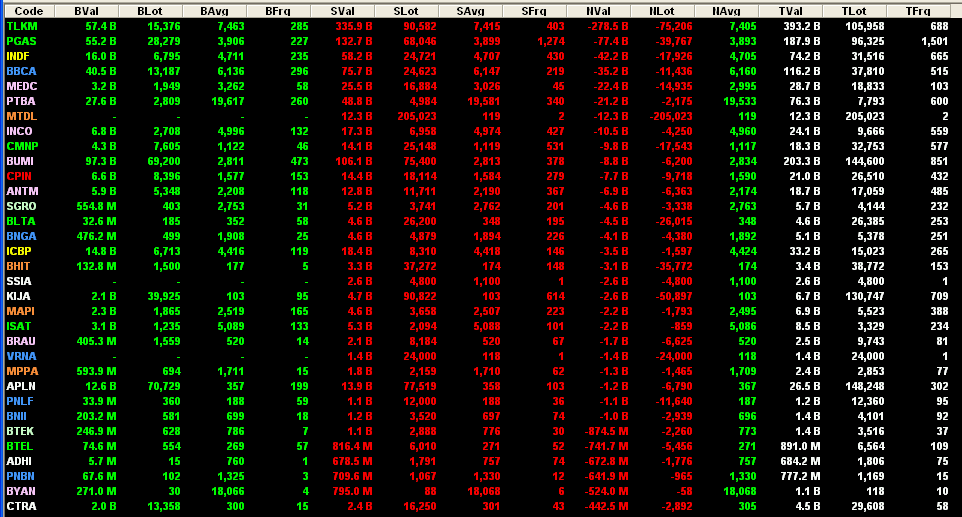
Task: Click the TLot column header
Action: tap(854, 11)
